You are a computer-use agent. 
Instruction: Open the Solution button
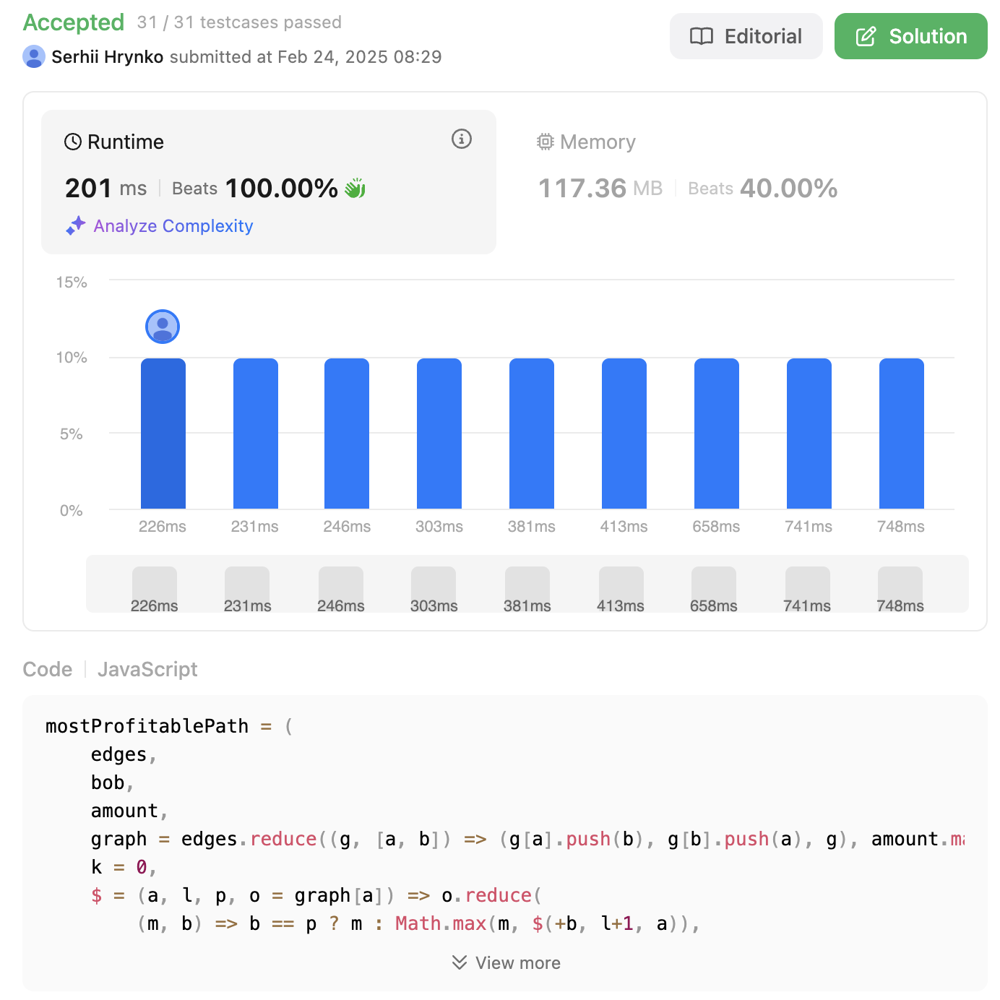click(x=910, y=37)
